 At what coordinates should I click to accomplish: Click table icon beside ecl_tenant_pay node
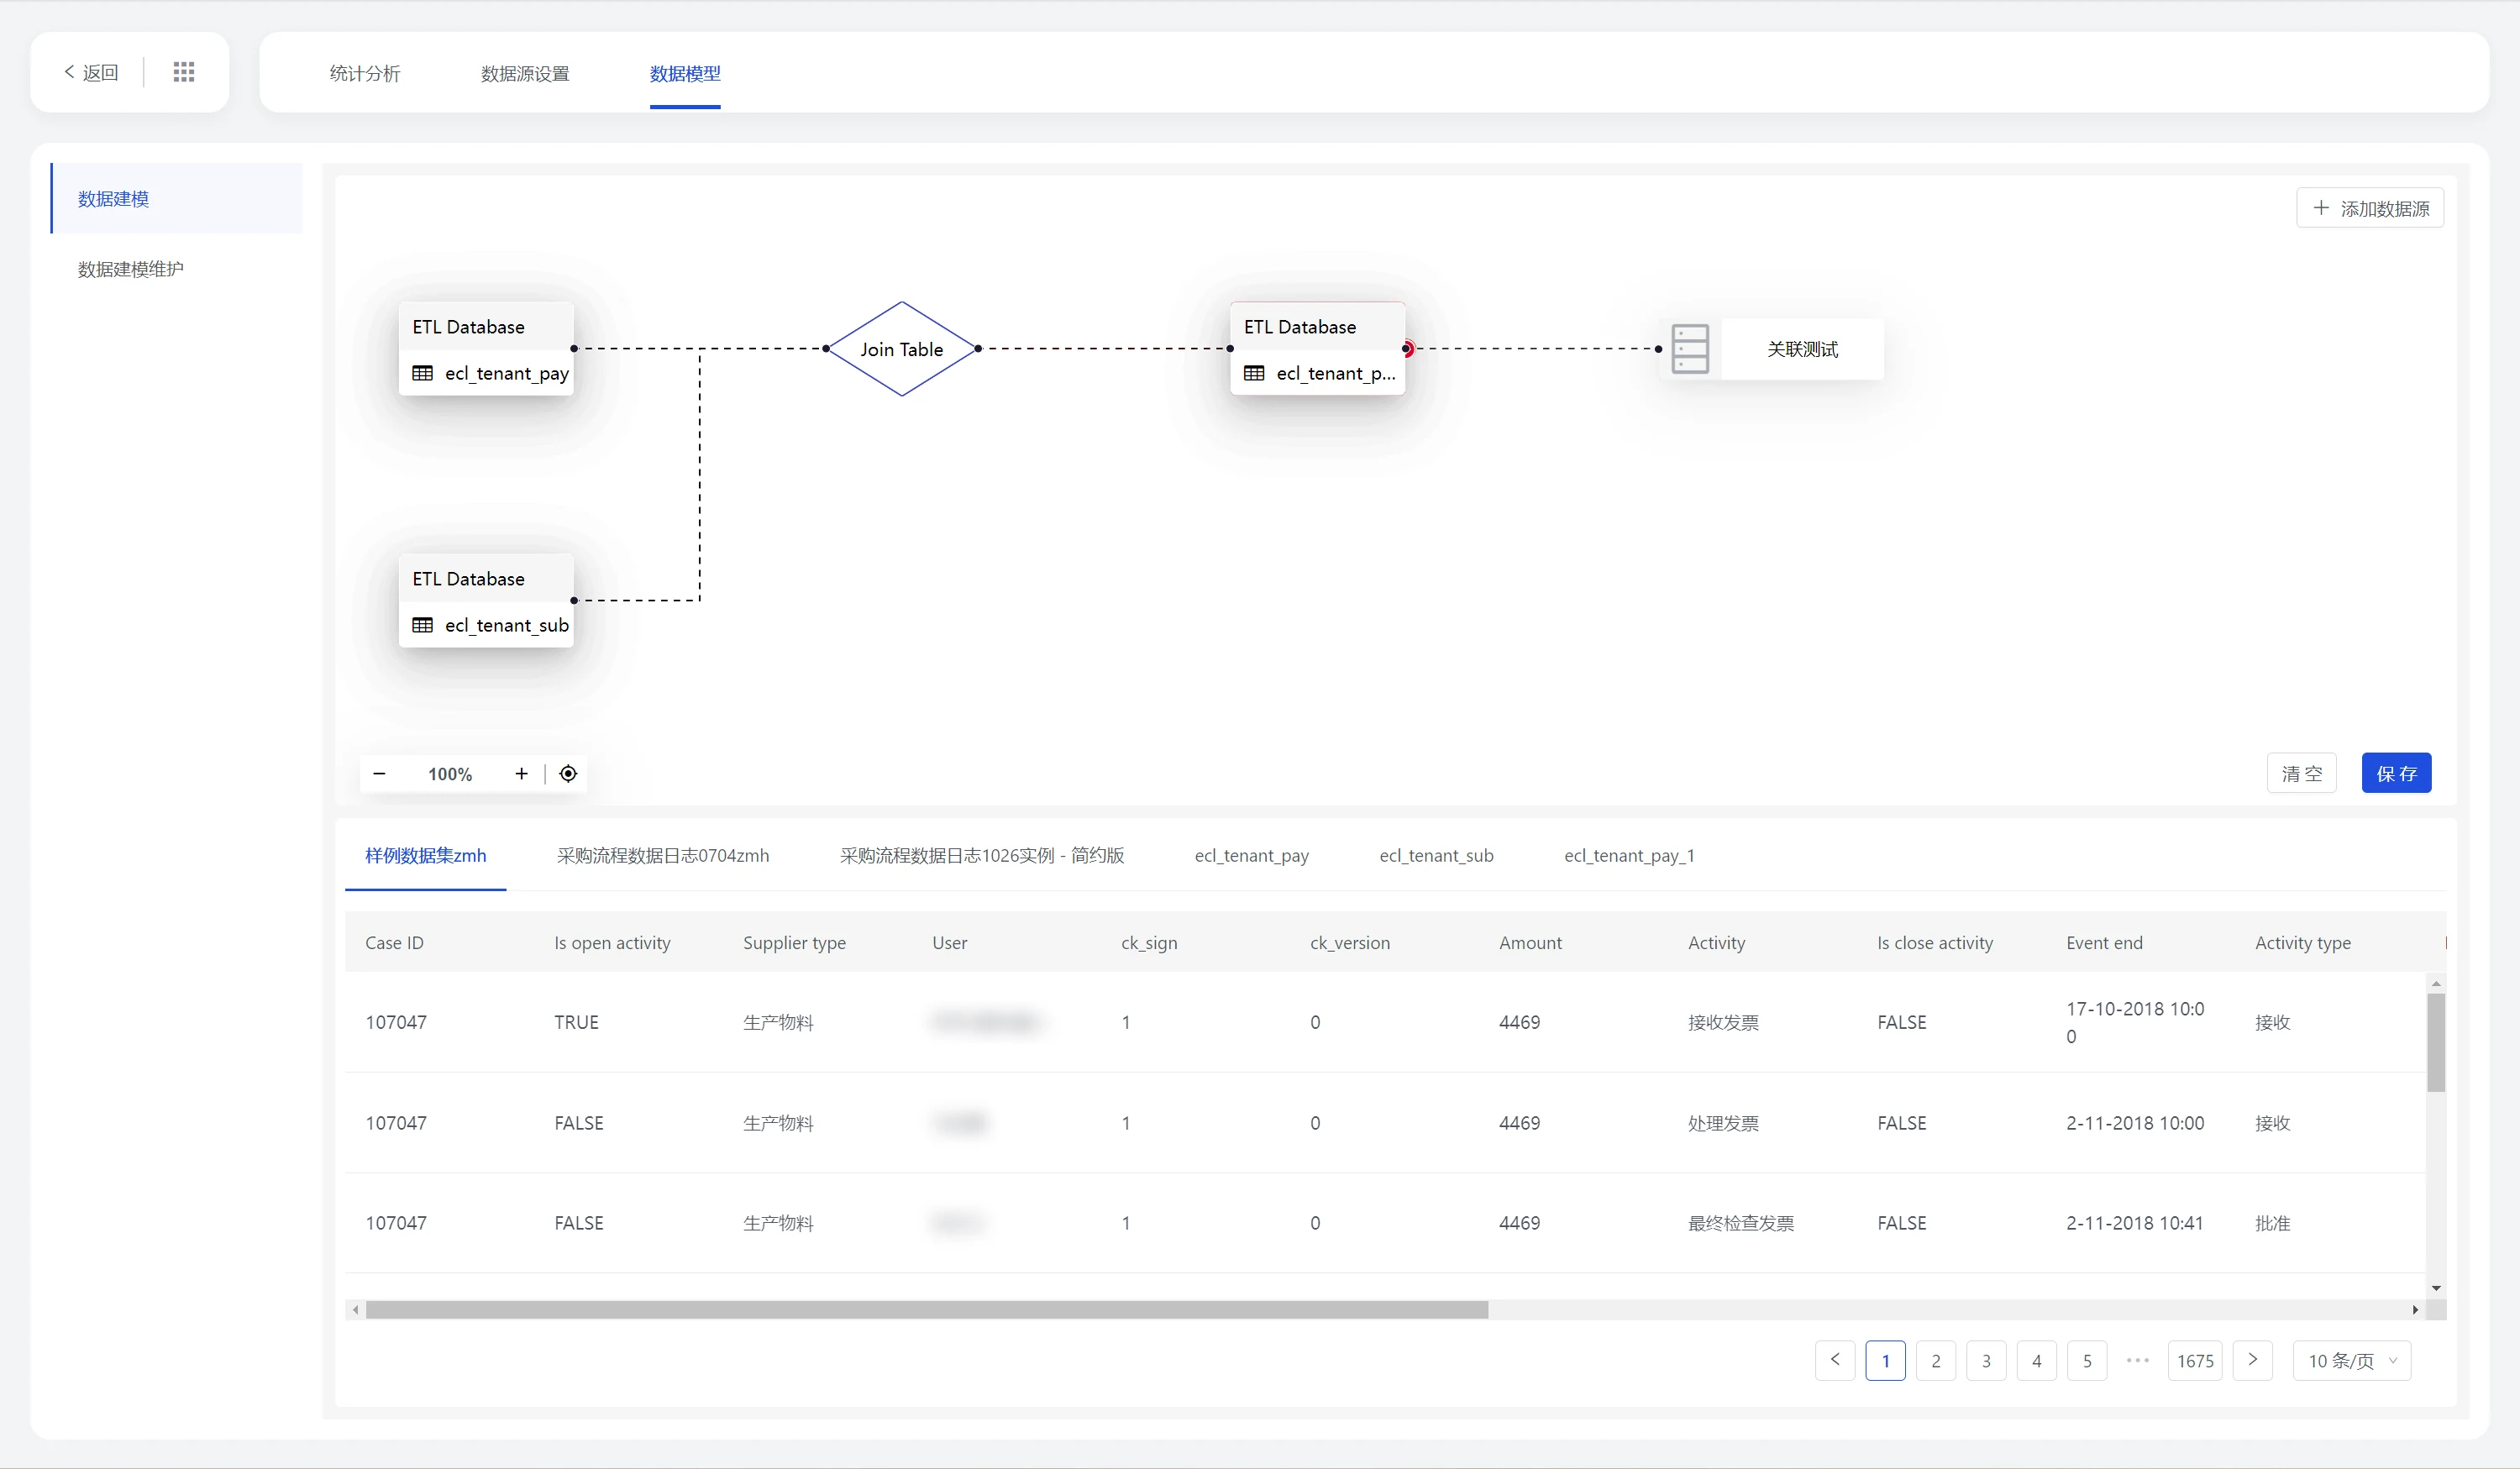click(x=422, y=373)
